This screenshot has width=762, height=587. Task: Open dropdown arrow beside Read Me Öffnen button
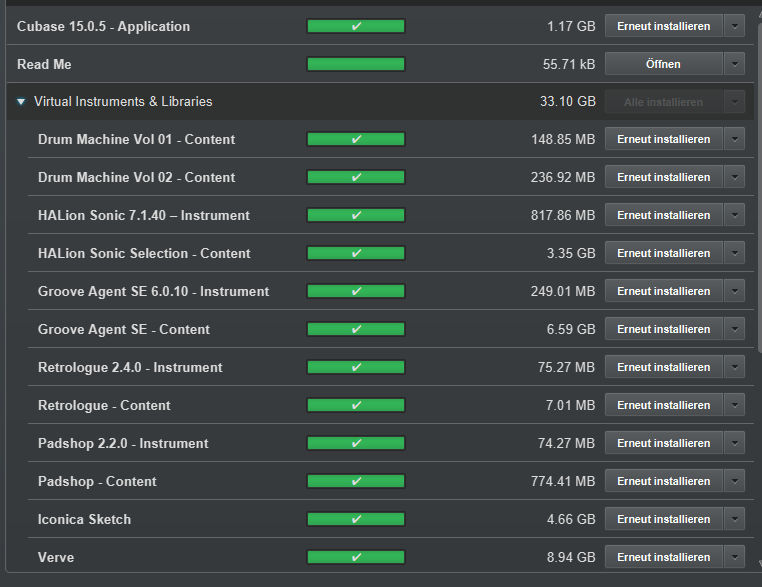click(x=735, y=64)
